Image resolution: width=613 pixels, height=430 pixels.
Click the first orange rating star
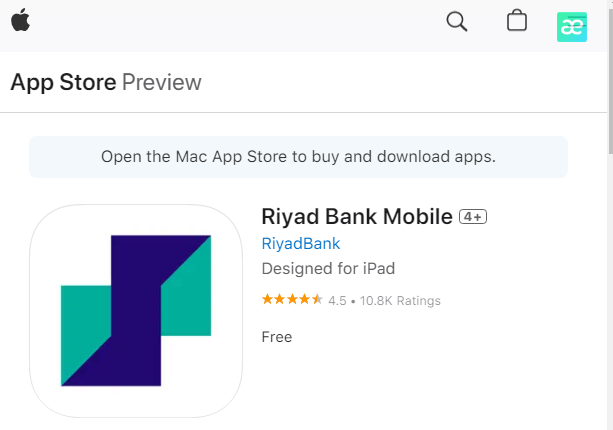[x=267, y=299]
